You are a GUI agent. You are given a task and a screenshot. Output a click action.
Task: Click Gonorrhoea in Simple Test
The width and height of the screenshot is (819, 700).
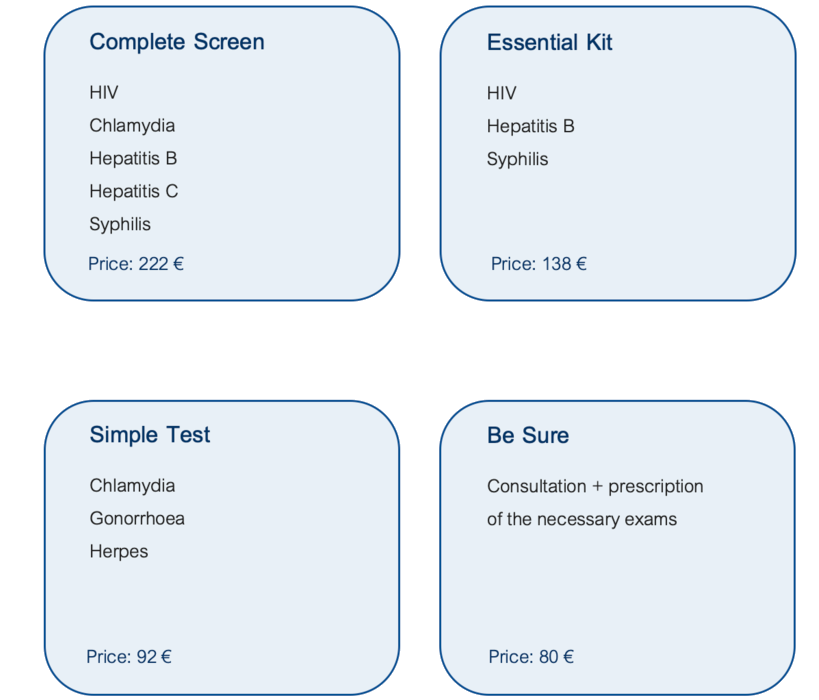click(x=137, y=519)
